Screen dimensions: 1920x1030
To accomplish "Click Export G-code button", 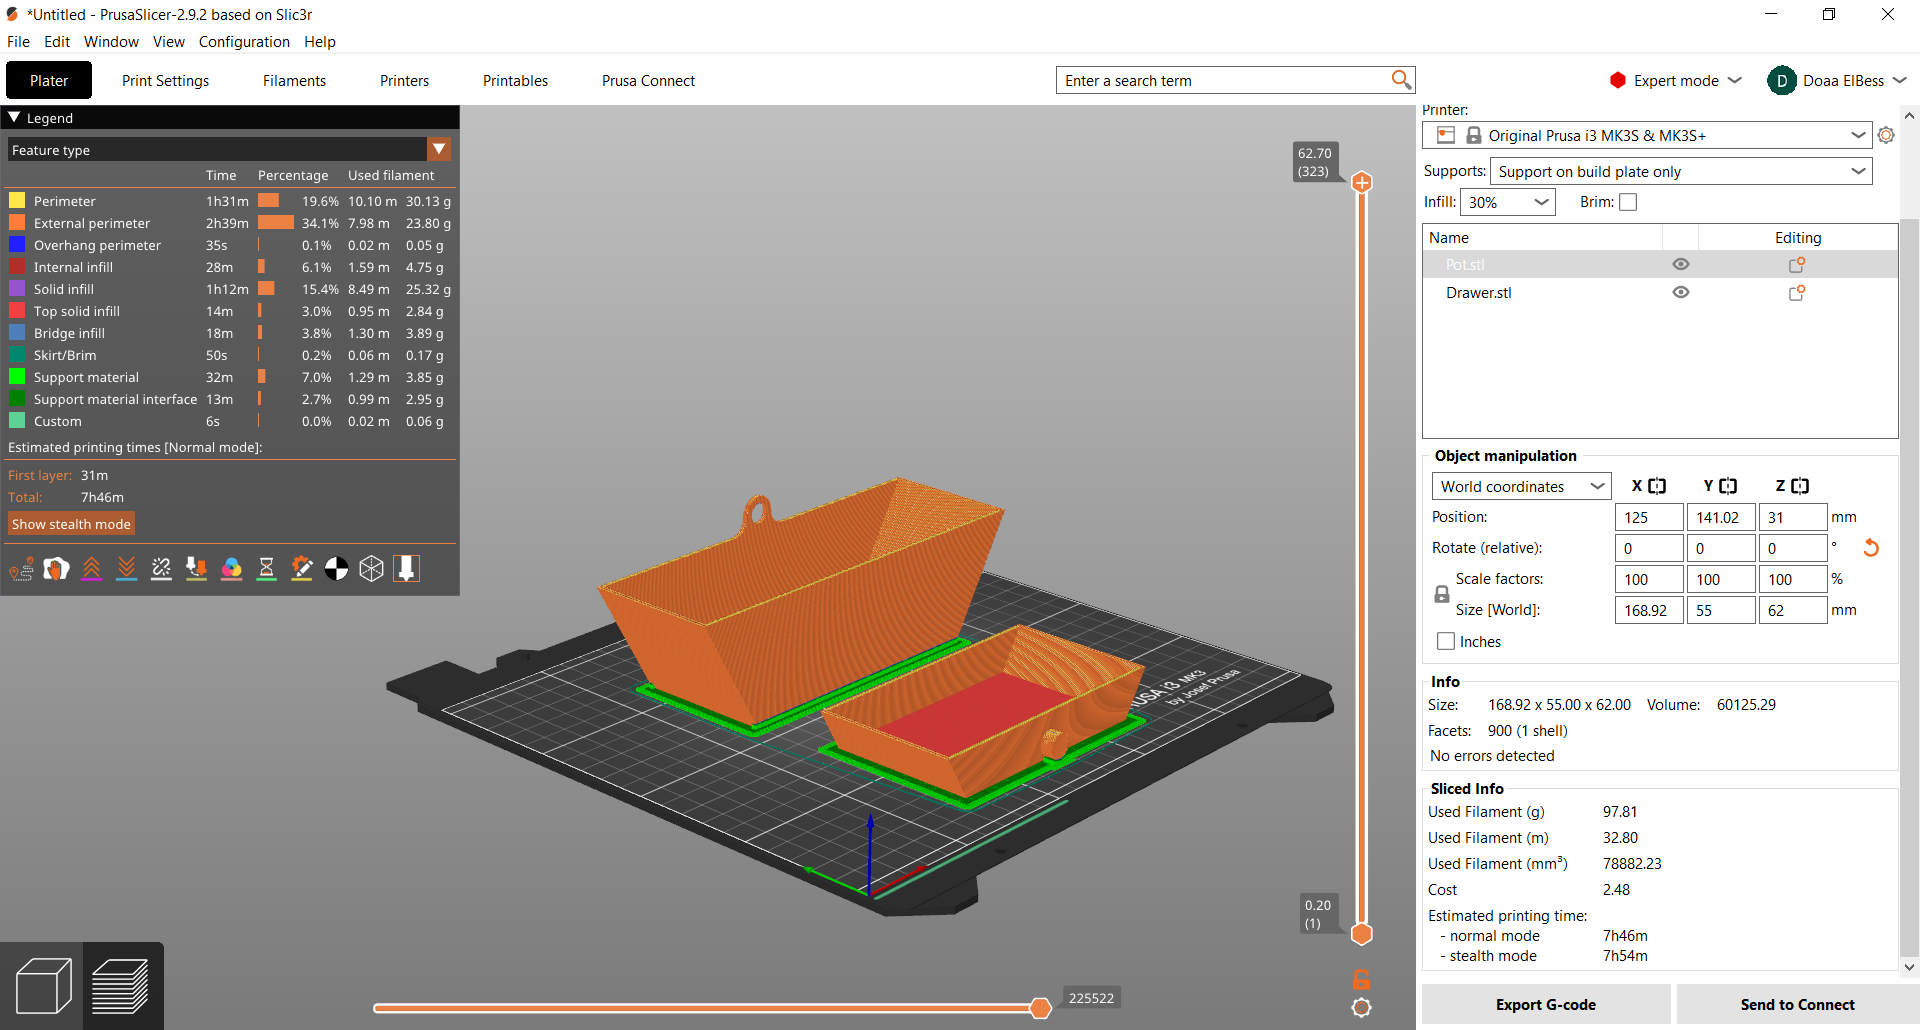I will pos(1546,1004).
